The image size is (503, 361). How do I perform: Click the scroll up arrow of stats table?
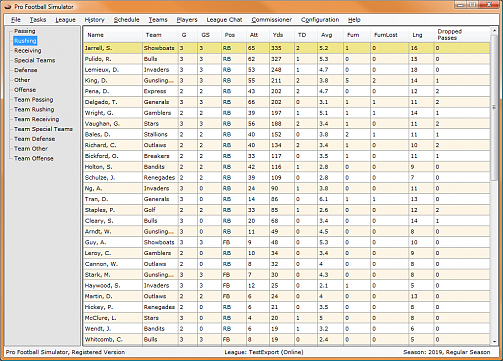[494, 31]
